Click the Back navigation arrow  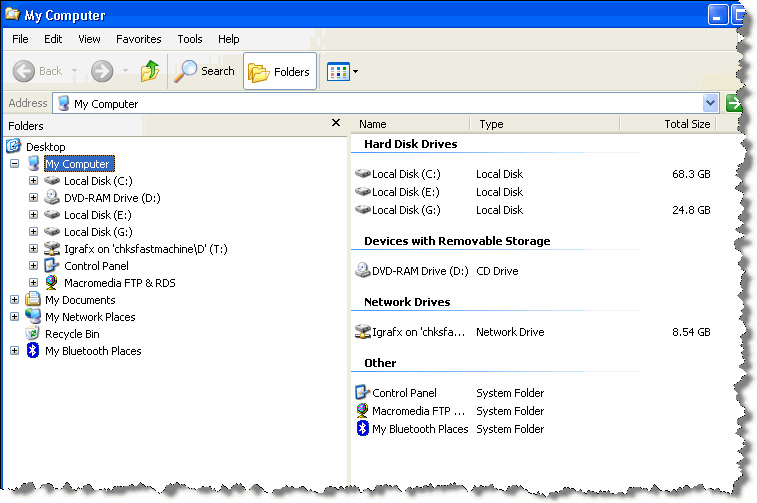(x=23, y=71)
